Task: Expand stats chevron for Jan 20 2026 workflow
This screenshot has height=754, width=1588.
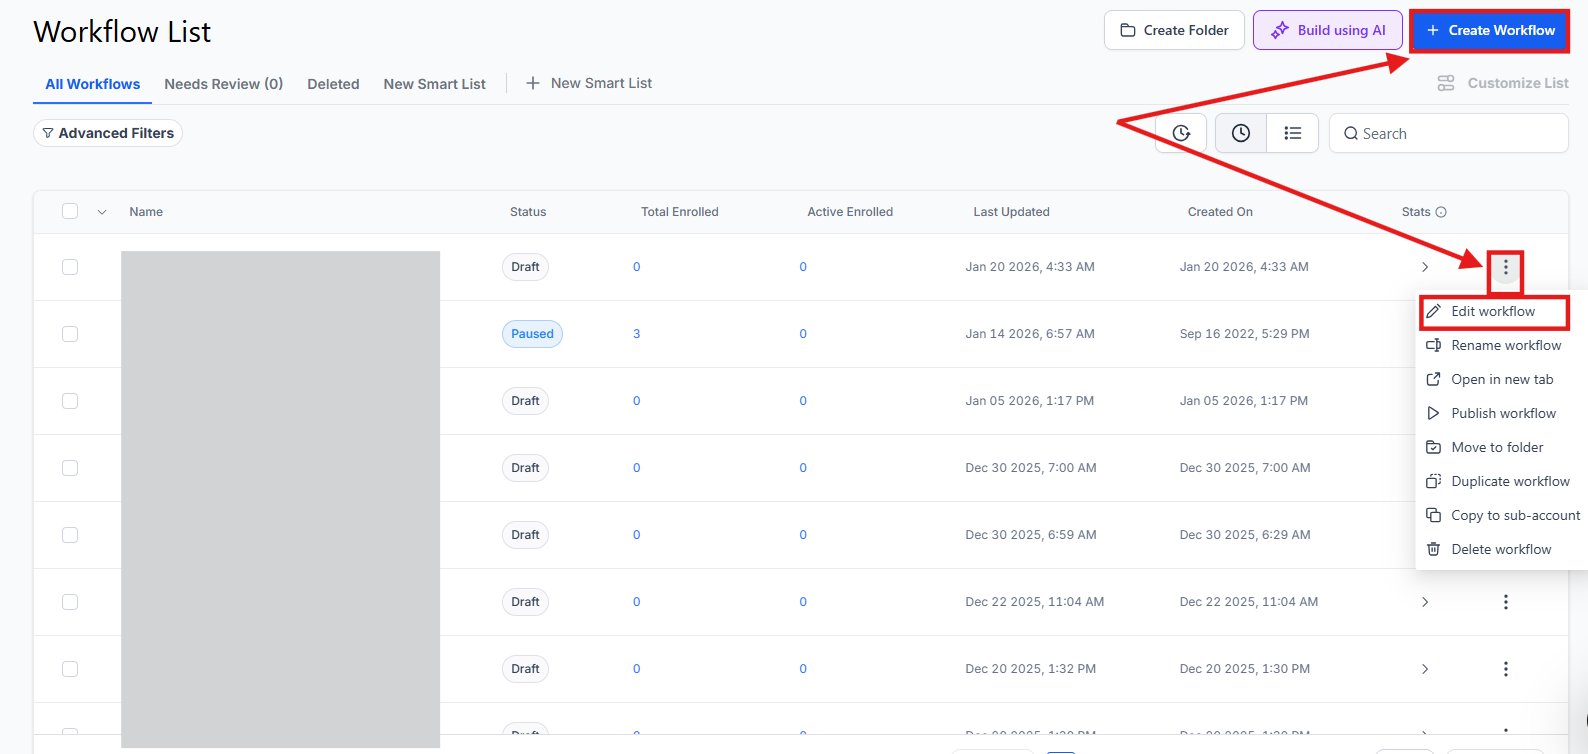Action: [1425, 267]
